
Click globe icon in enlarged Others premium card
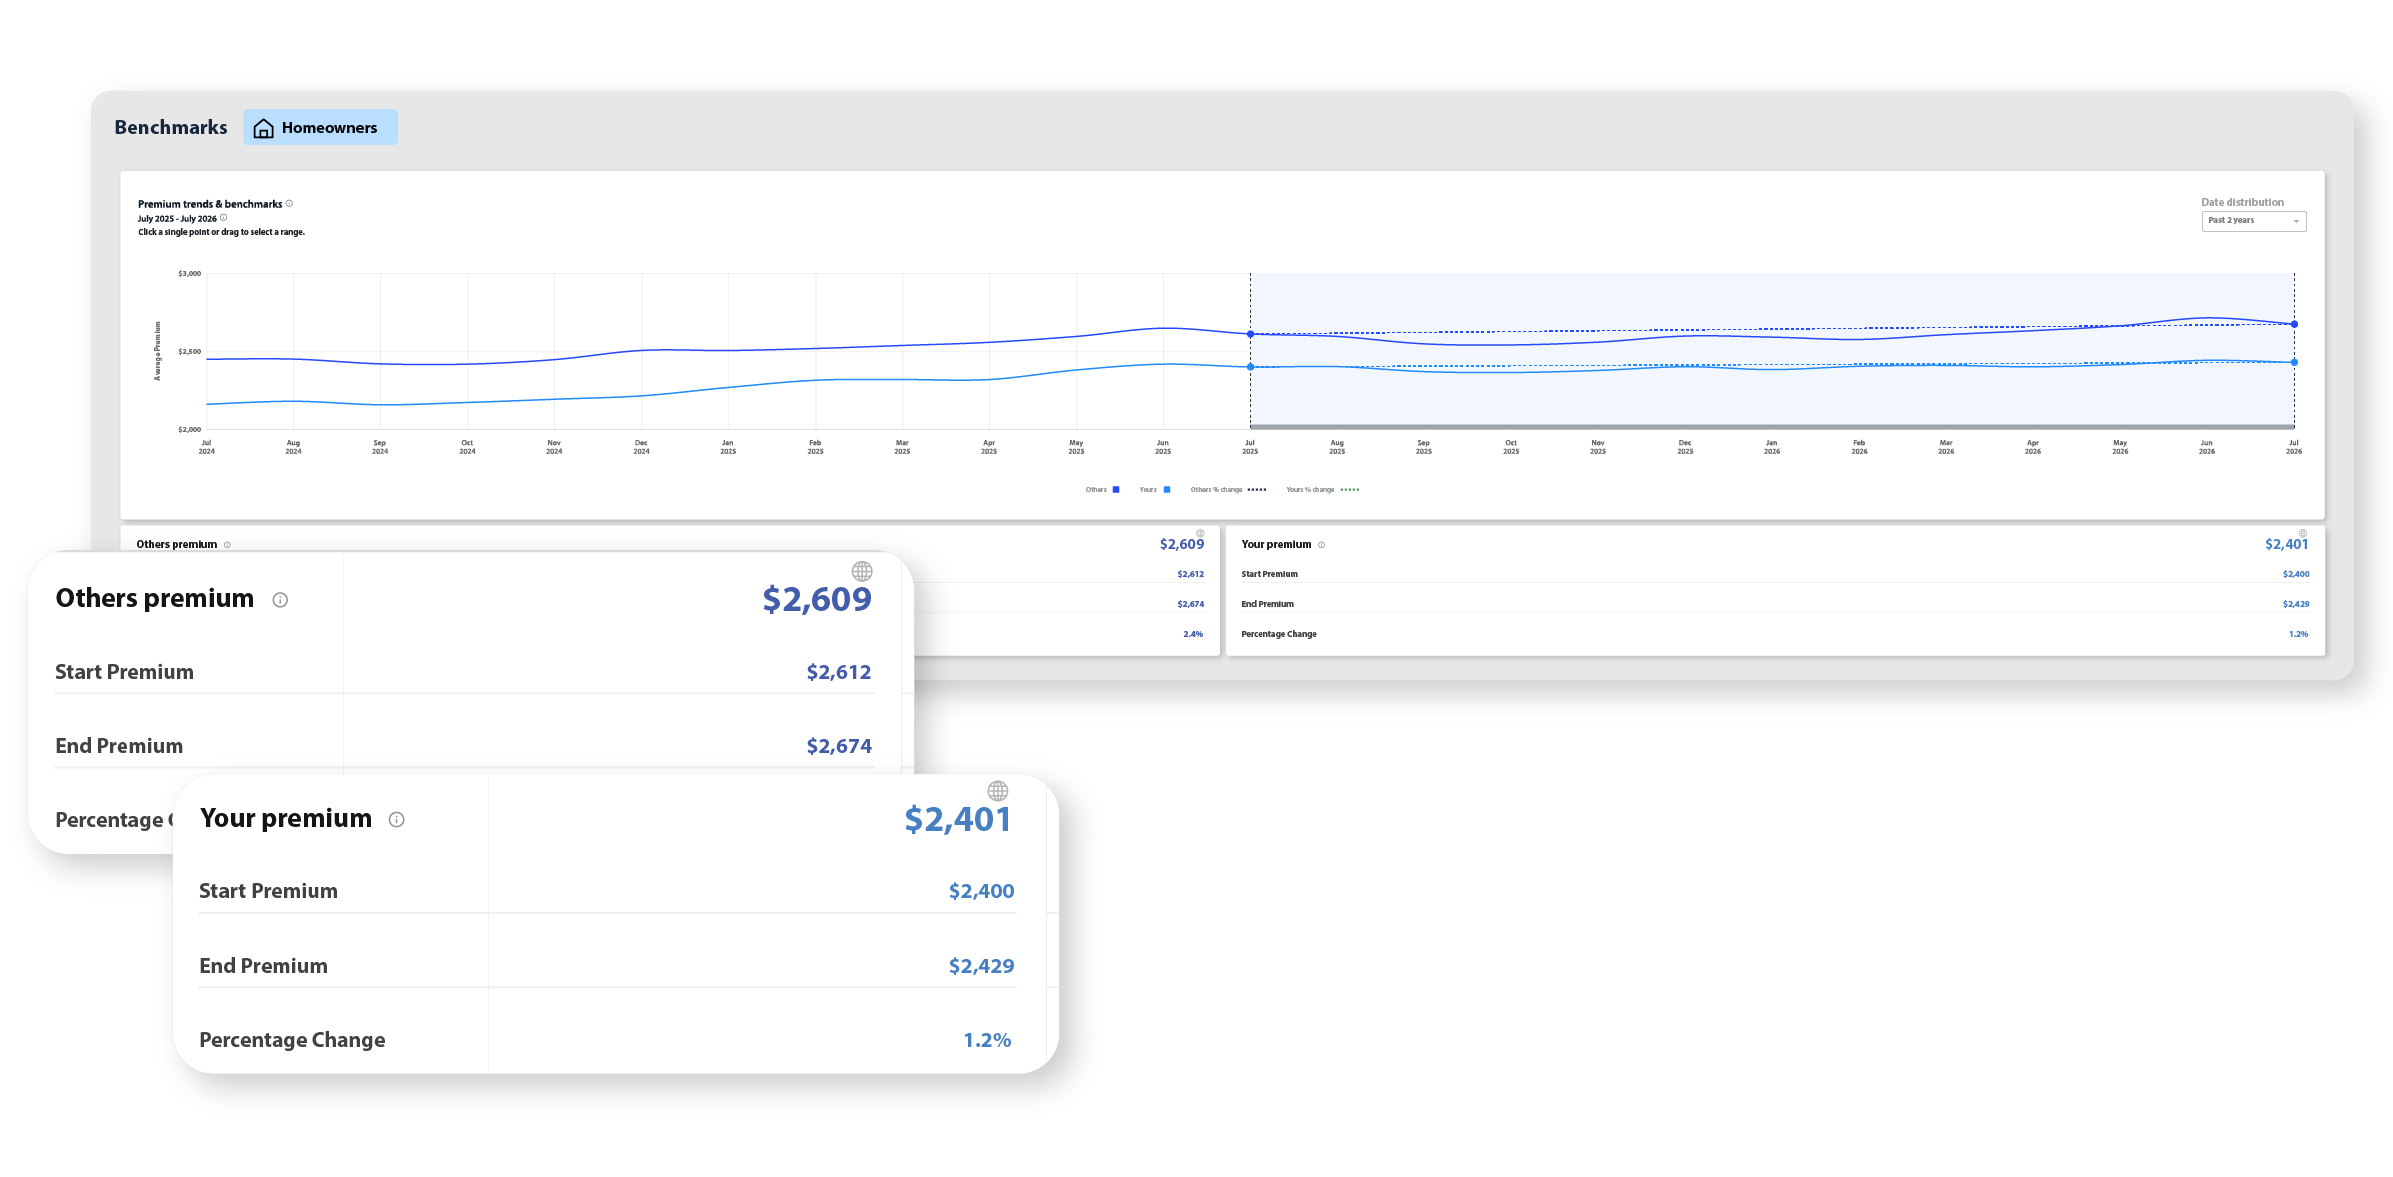862,571
